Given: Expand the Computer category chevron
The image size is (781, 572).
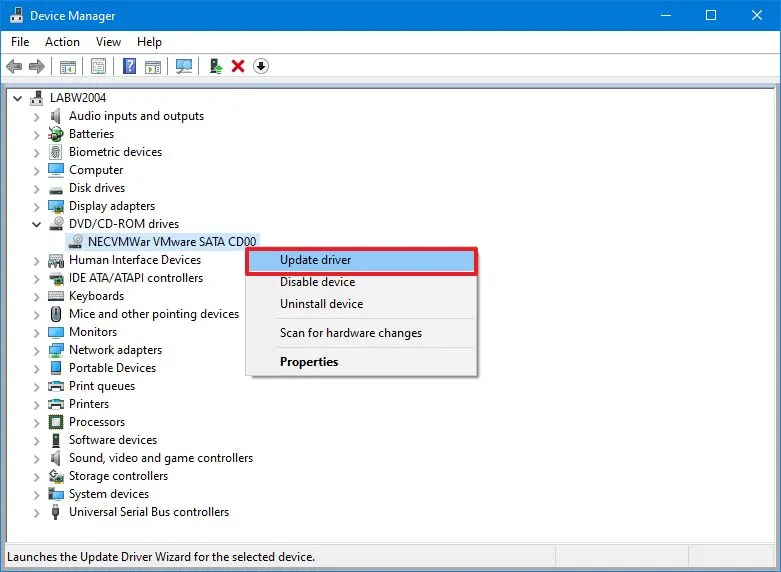Looking at the screenshot, I should coord(36,171).
